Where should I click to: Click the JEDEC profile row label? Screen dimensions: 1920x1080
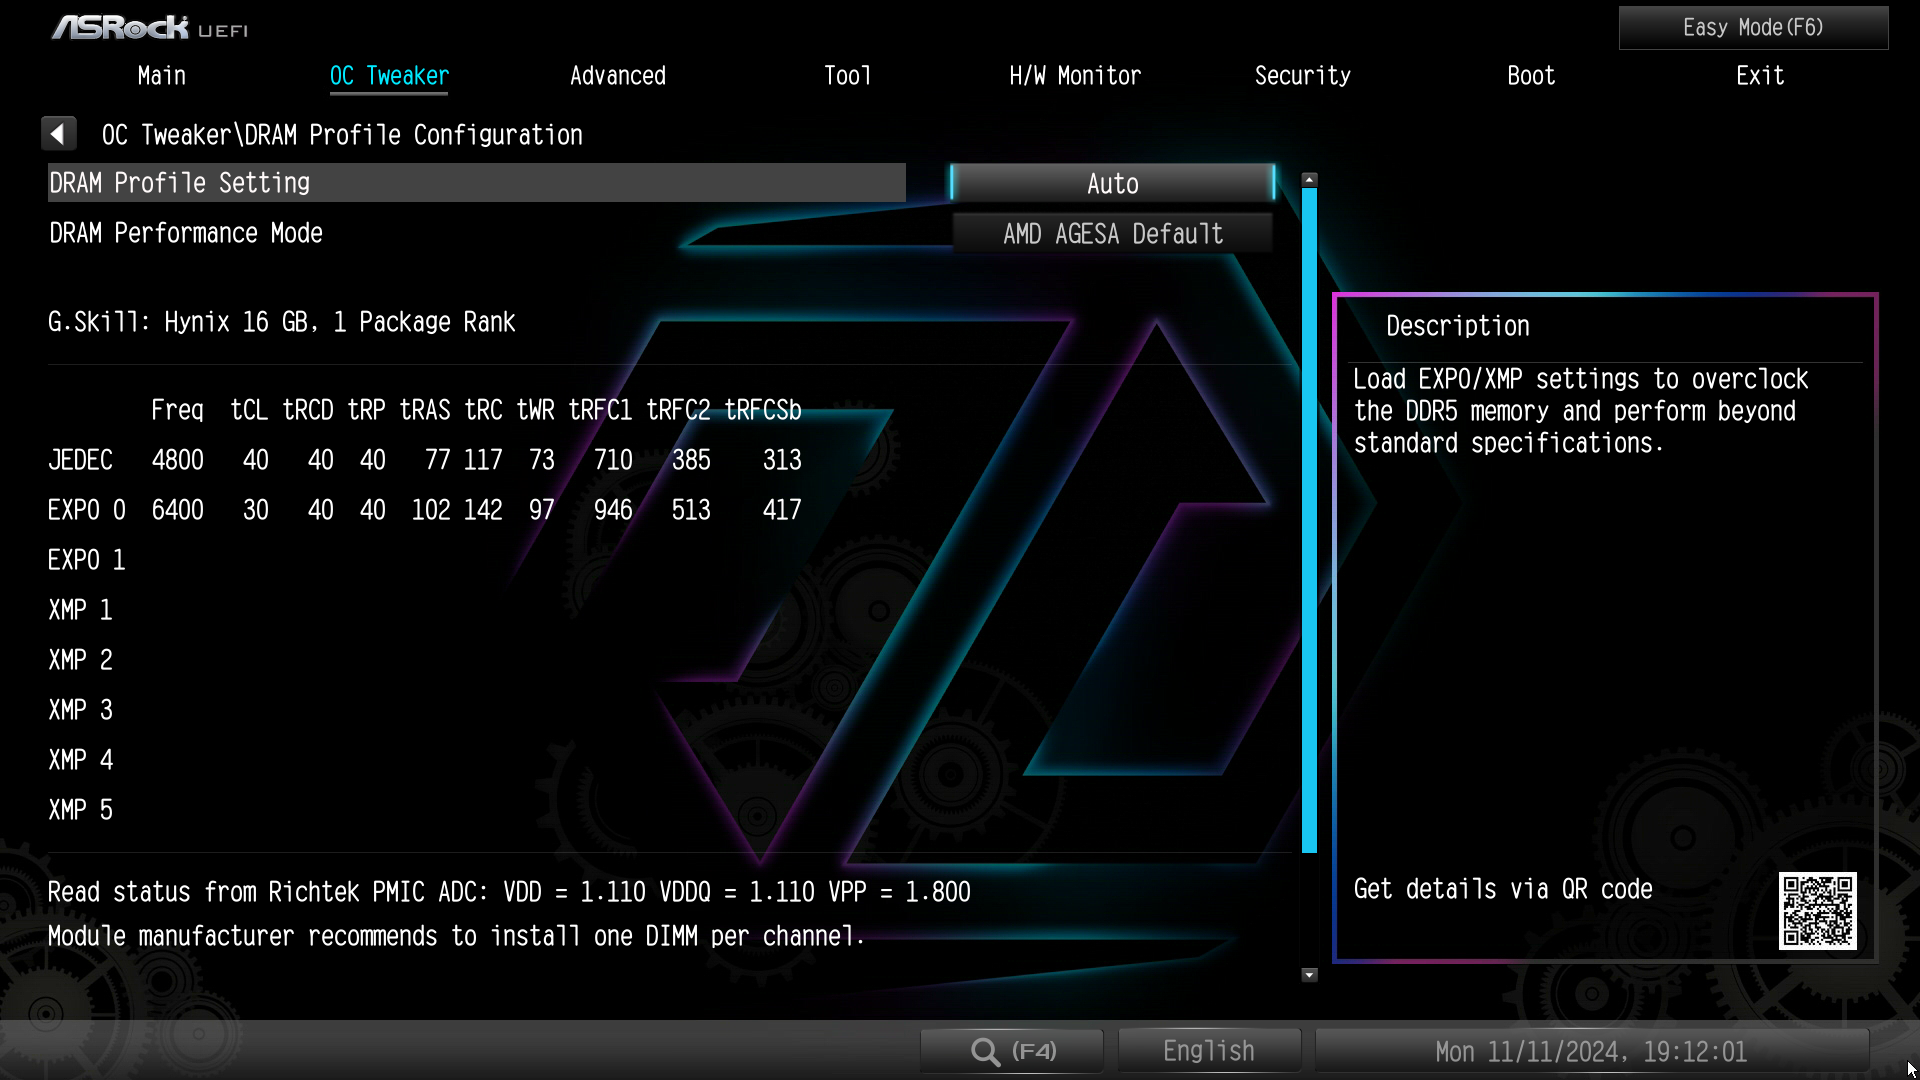pyautogui.click(x=80, y=460)
